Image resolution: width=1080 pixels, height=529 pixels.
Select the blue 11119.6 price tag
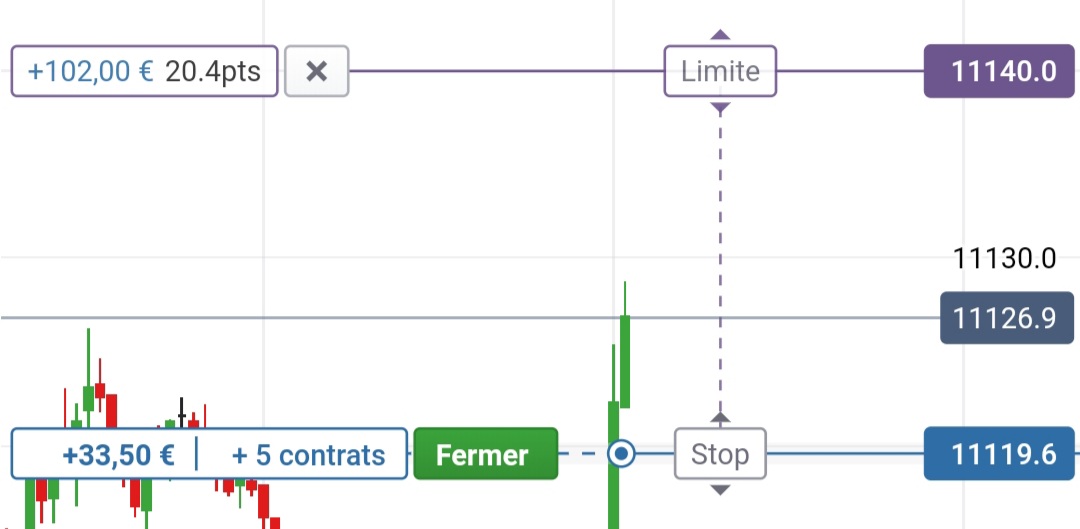[1001, 455]
